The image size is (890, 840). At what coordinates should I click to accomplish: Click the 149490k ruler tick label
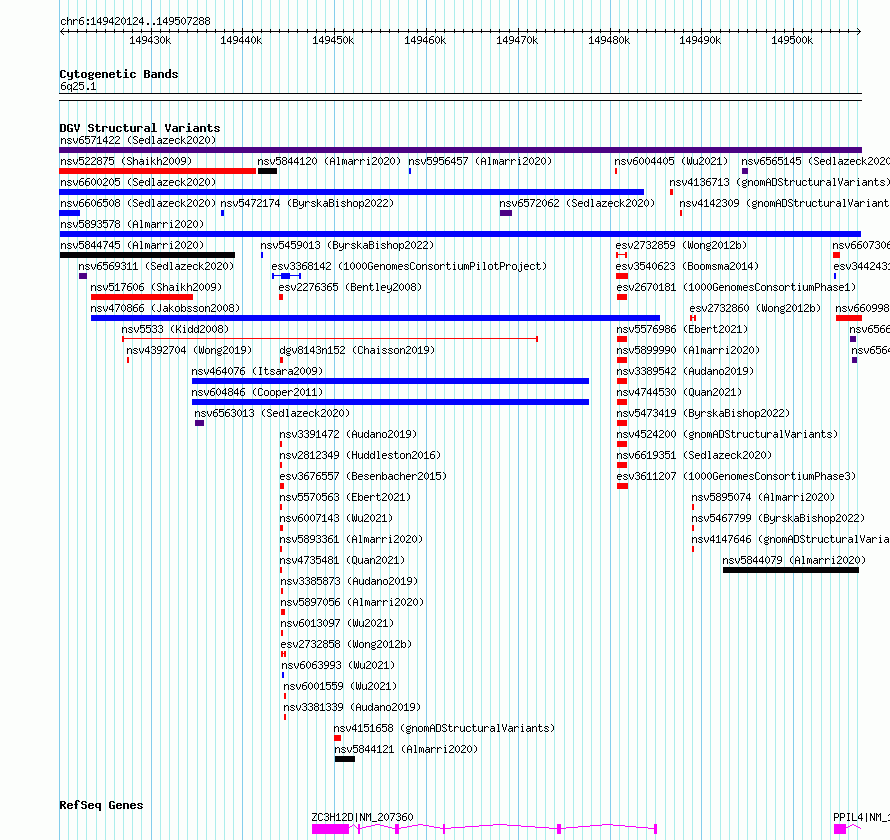700,40
